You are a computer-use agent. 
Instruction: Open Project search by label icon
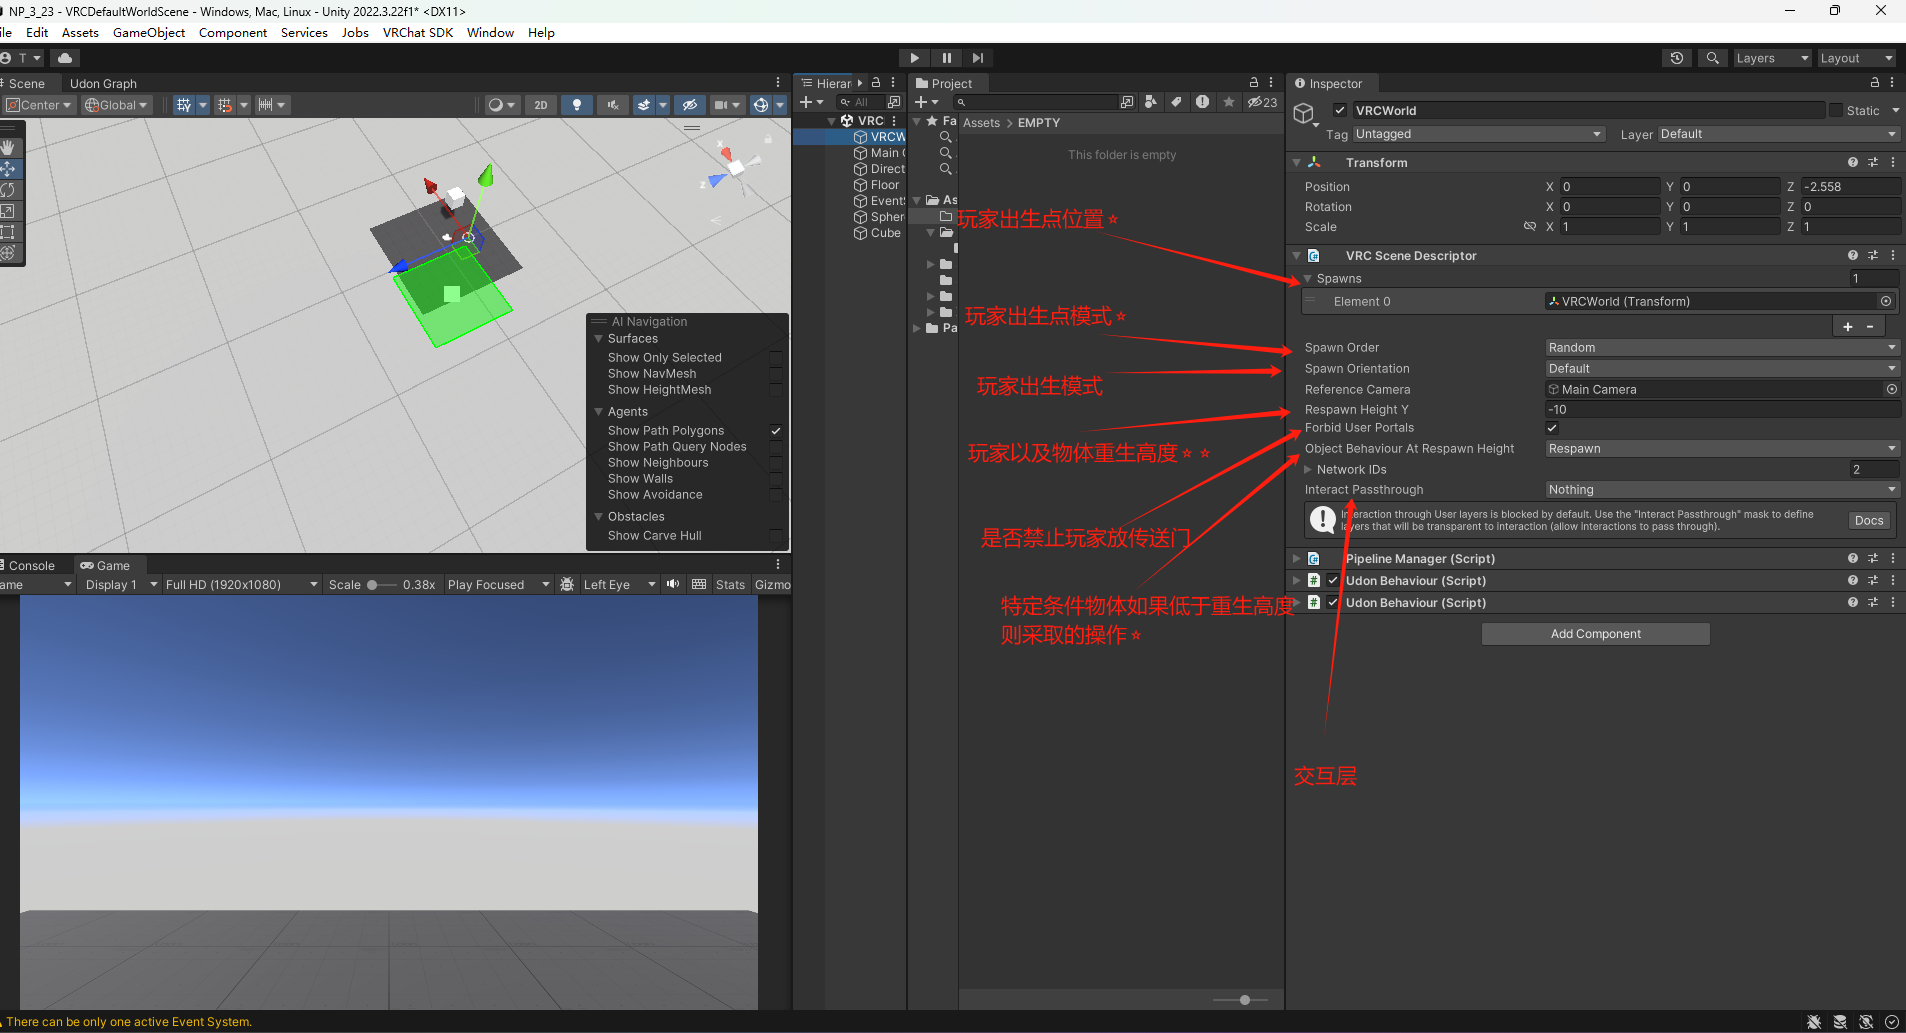click(1176, 102)
